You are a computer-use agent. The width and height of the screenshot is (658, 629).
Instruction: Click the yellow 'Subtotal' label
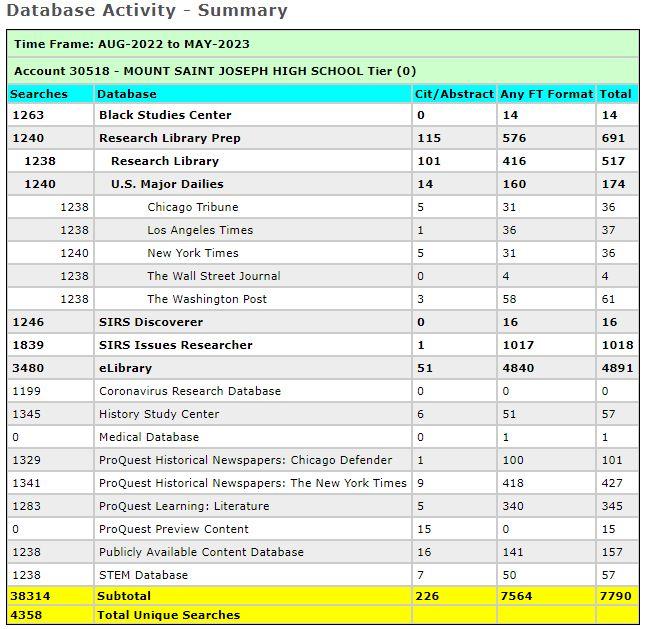click(123, 596)
